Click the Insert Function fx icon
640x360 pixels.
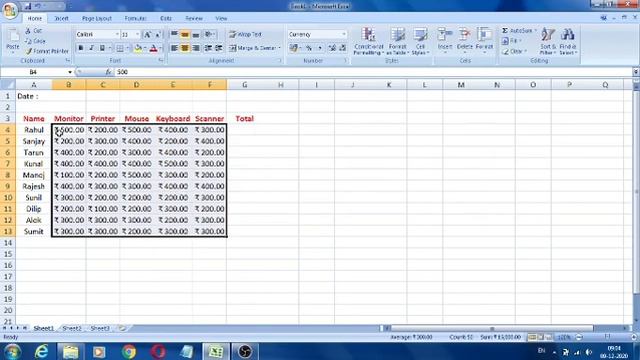(108, 72)
